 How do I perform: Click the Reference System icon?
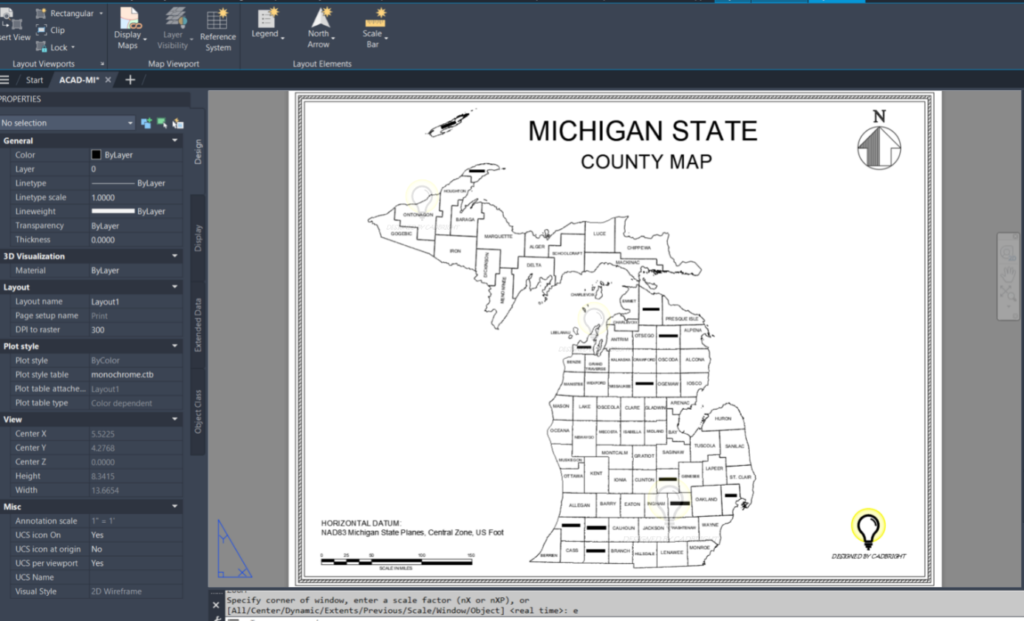tap(217, 30)
